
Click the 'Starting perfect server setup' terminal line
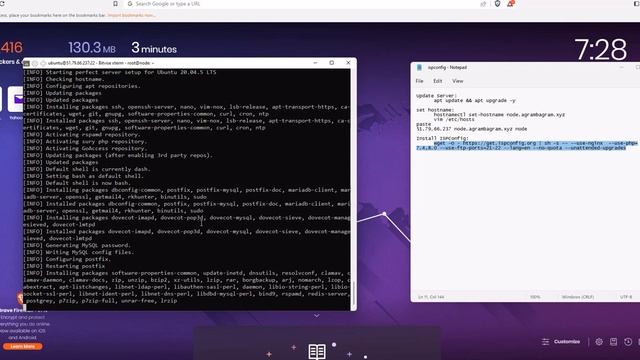[120, 72]
